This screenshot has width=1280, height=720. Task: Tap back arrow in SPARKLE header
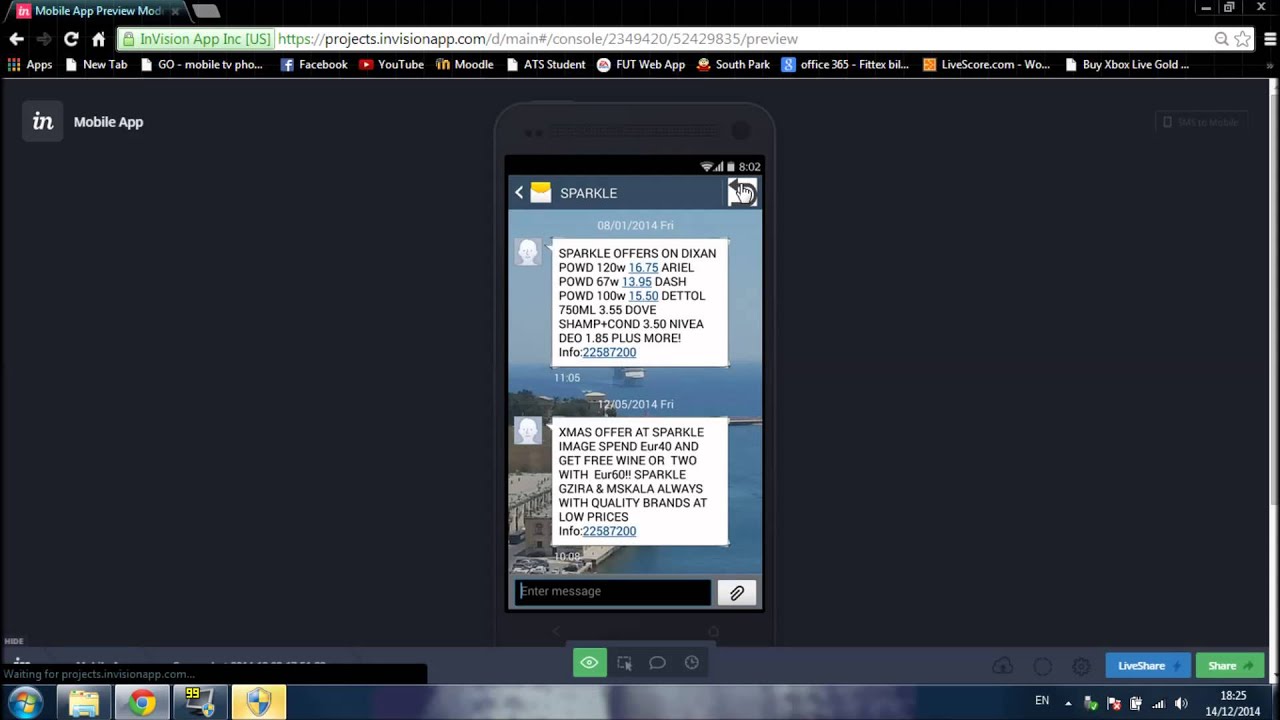(x=519, y=193)
